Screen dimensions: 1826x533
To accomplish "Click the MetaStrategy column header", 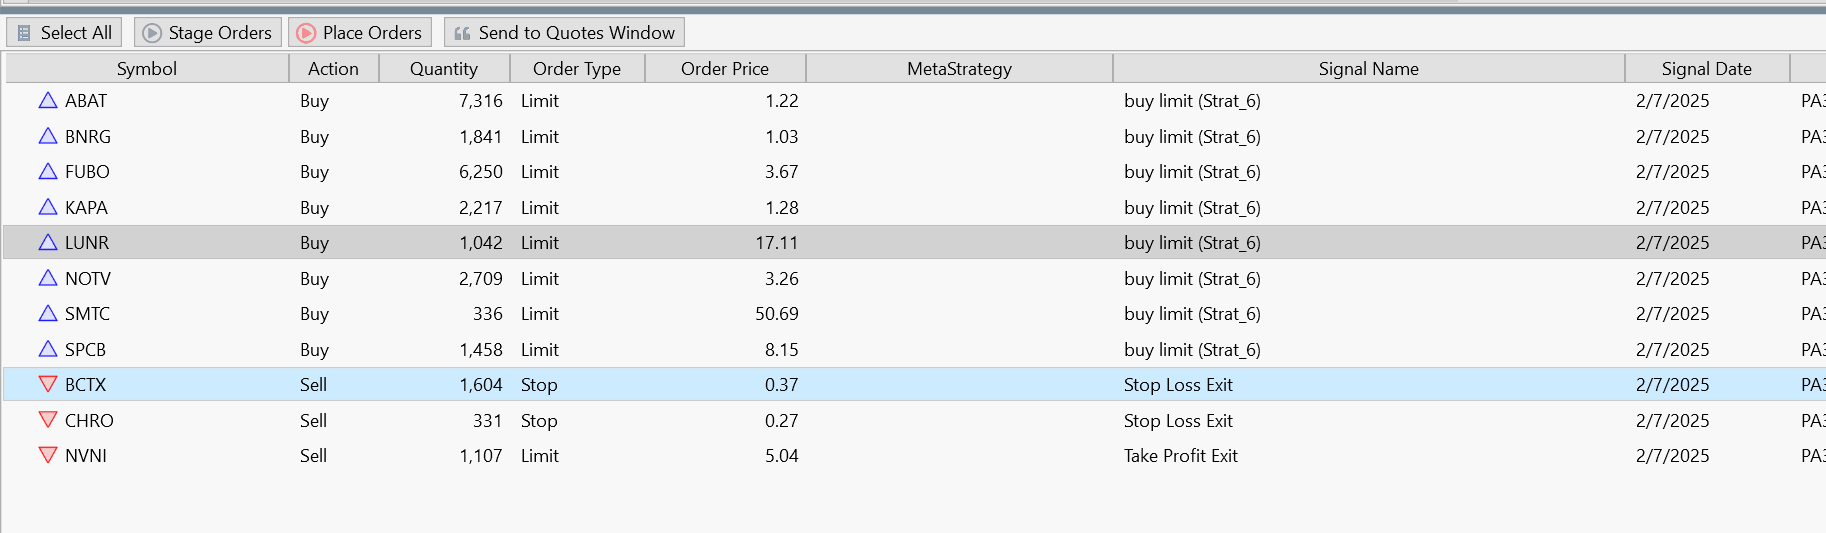I will coord(958,69).
